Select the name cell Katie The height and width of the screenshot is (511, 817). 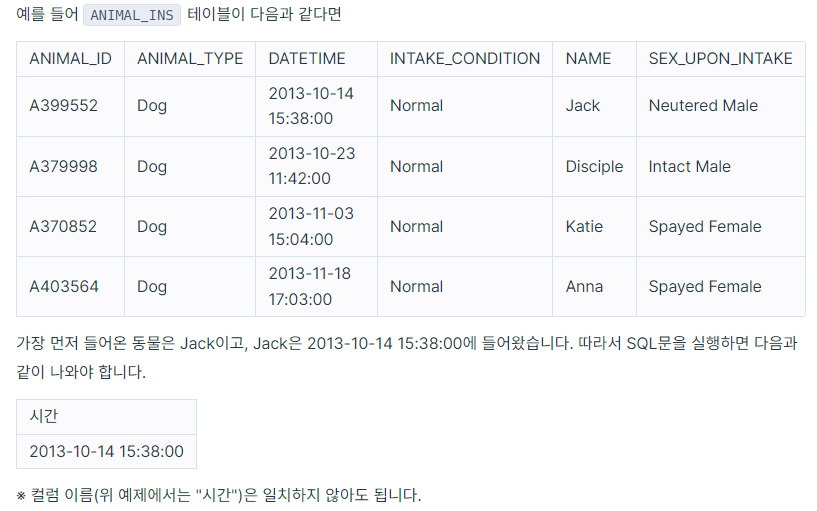595,227
